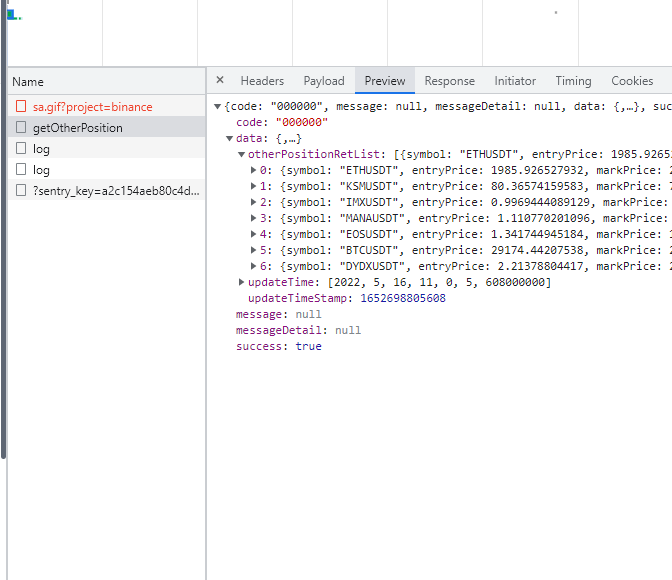Click the messageDetail: null line
Viewport: 672px width, 580px height.
coord(298,331)
